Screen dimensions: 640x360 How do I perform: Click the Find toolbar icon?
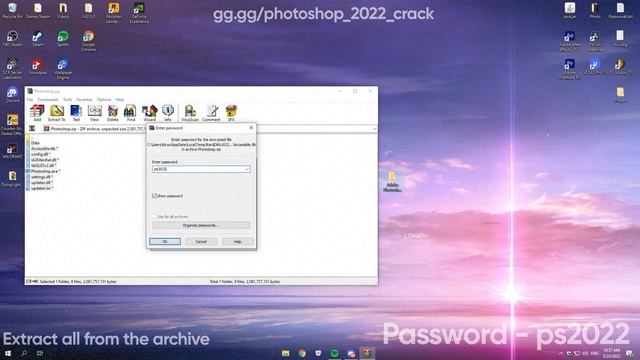point(131,113)
